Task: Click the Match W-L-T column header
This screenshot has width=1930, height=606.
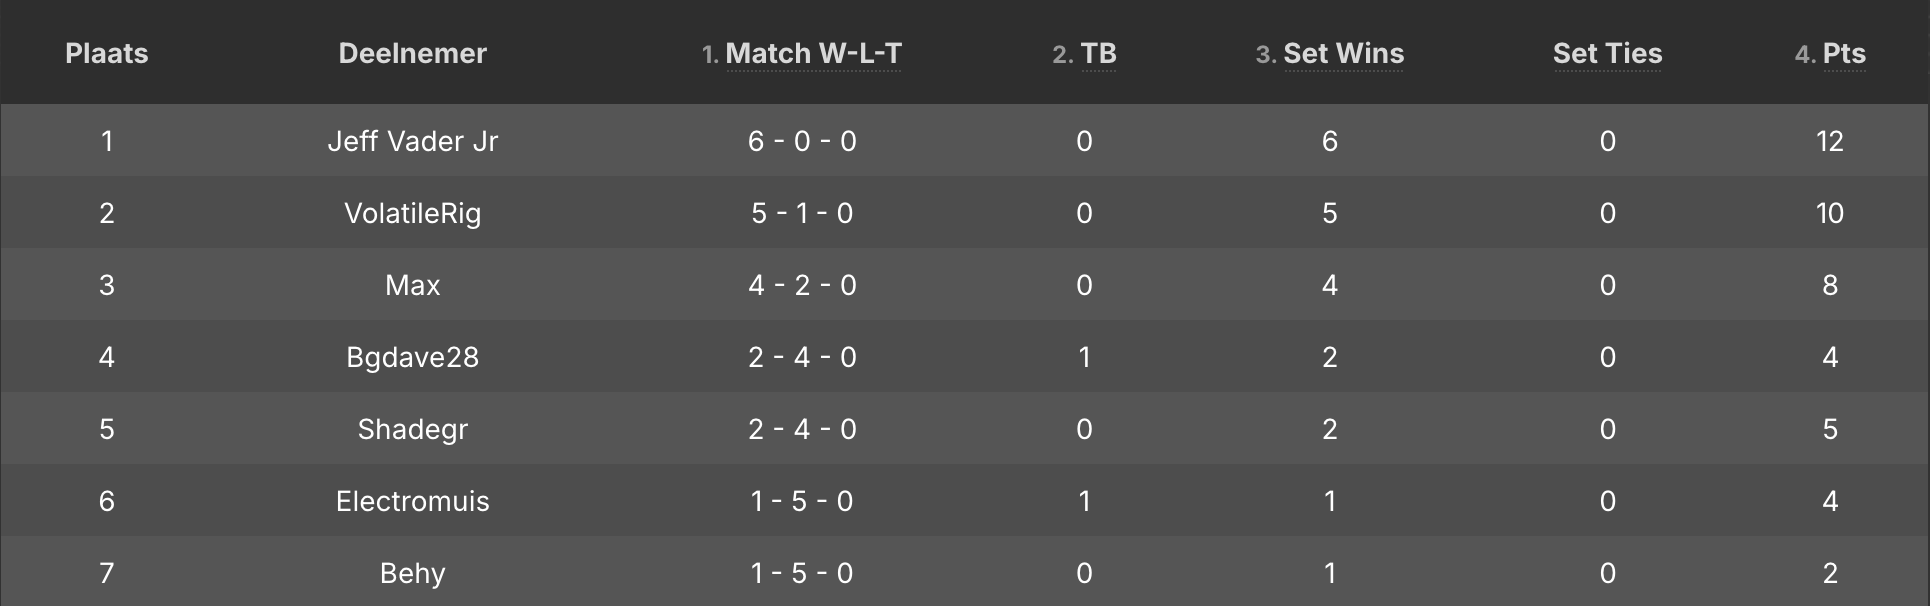Action: (x=812, y=54)
